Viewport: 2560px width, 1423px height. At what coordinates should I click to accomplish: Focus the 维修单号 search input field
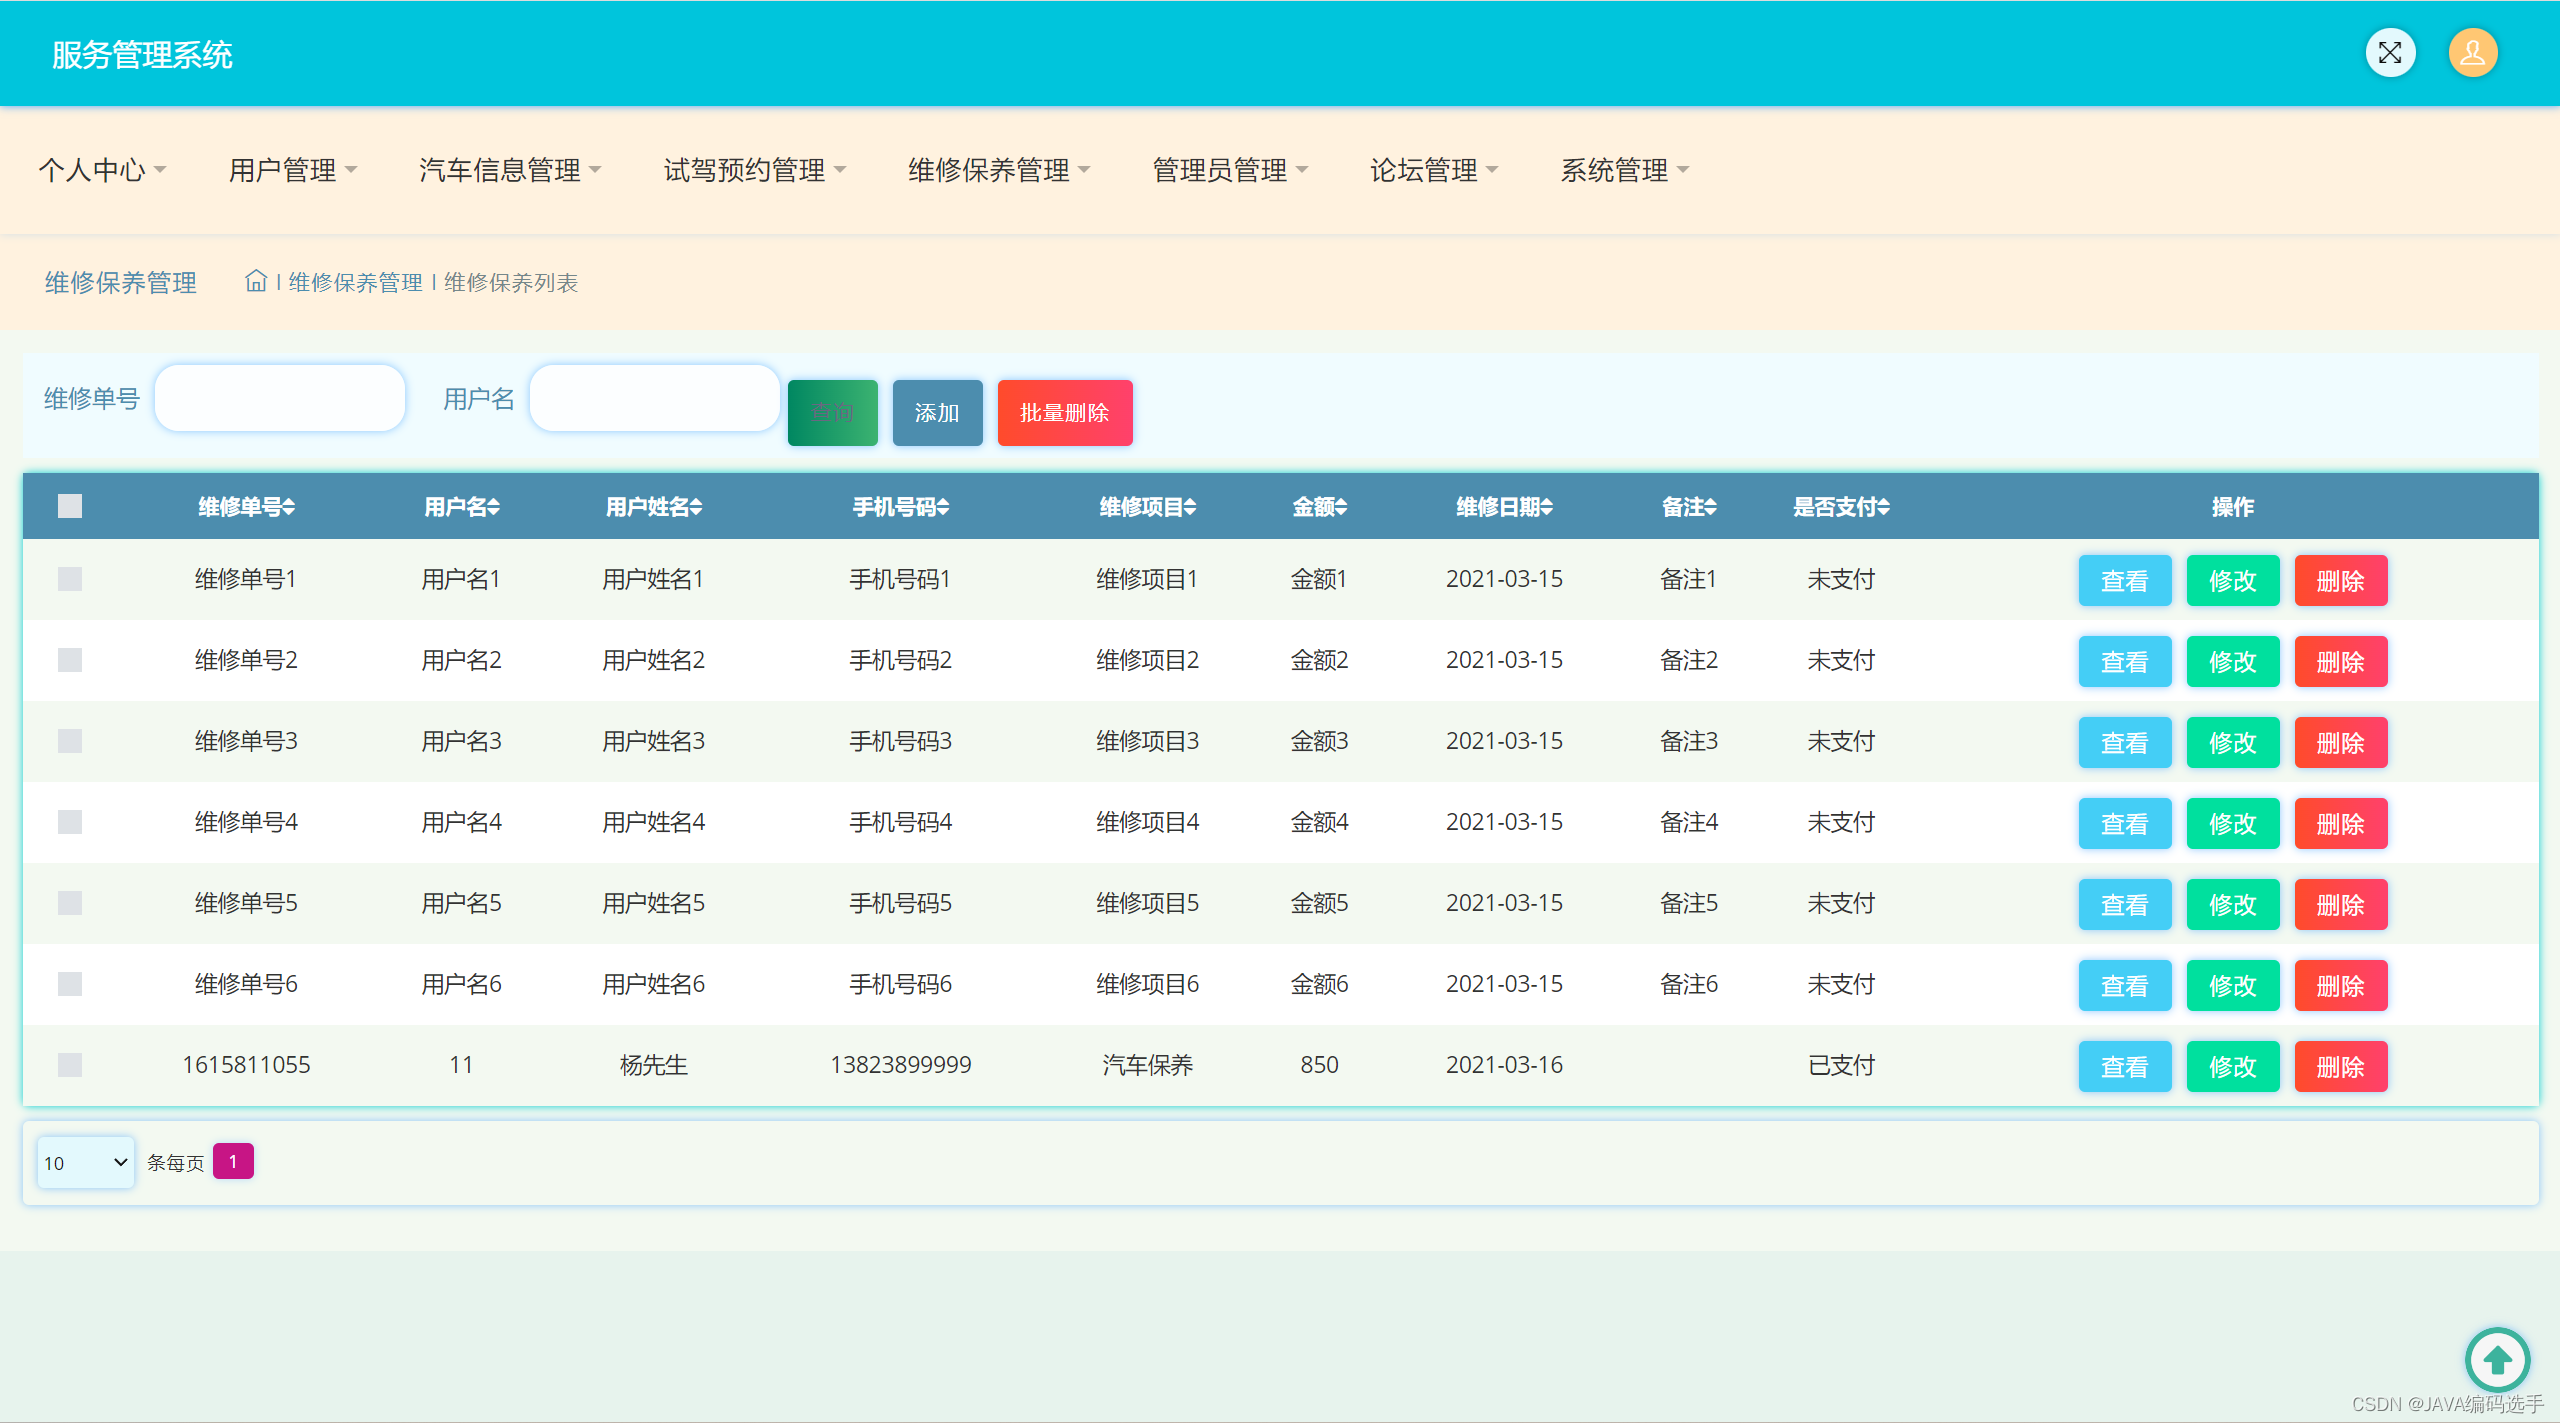pyautogui.click(x=280, y=398)
